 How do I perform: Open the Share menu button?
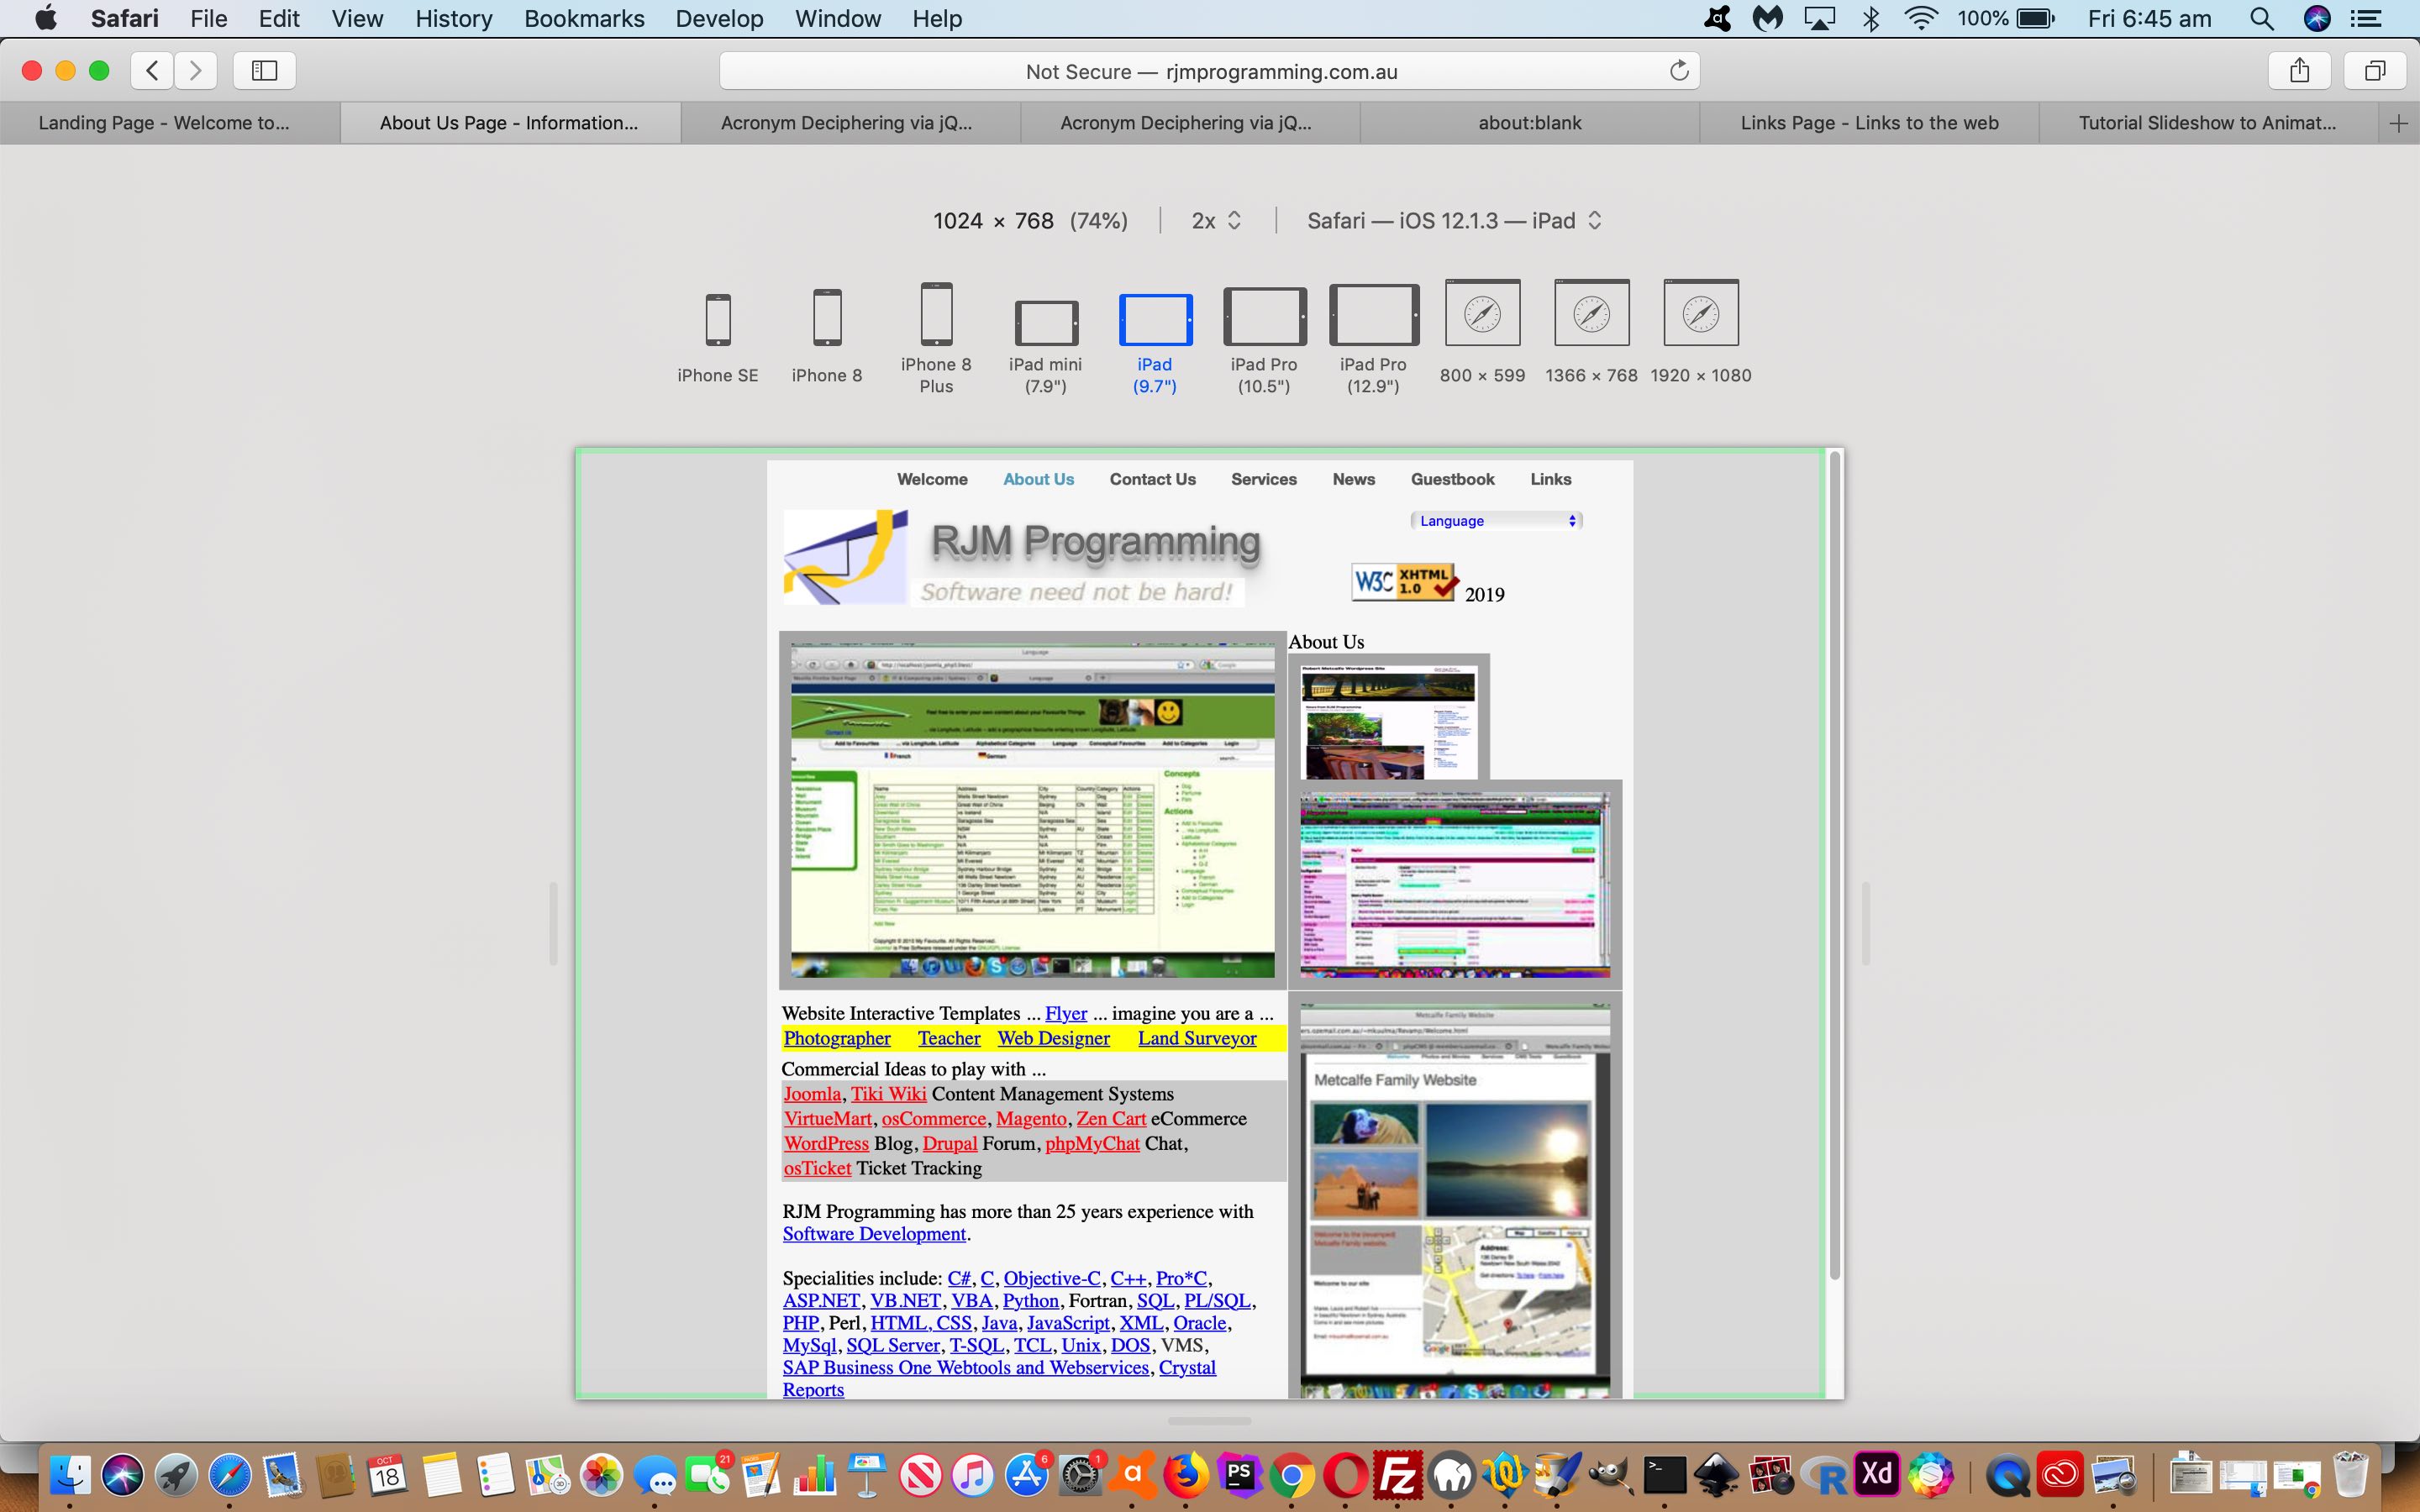pyautogui.click(x=2300, y=70)
